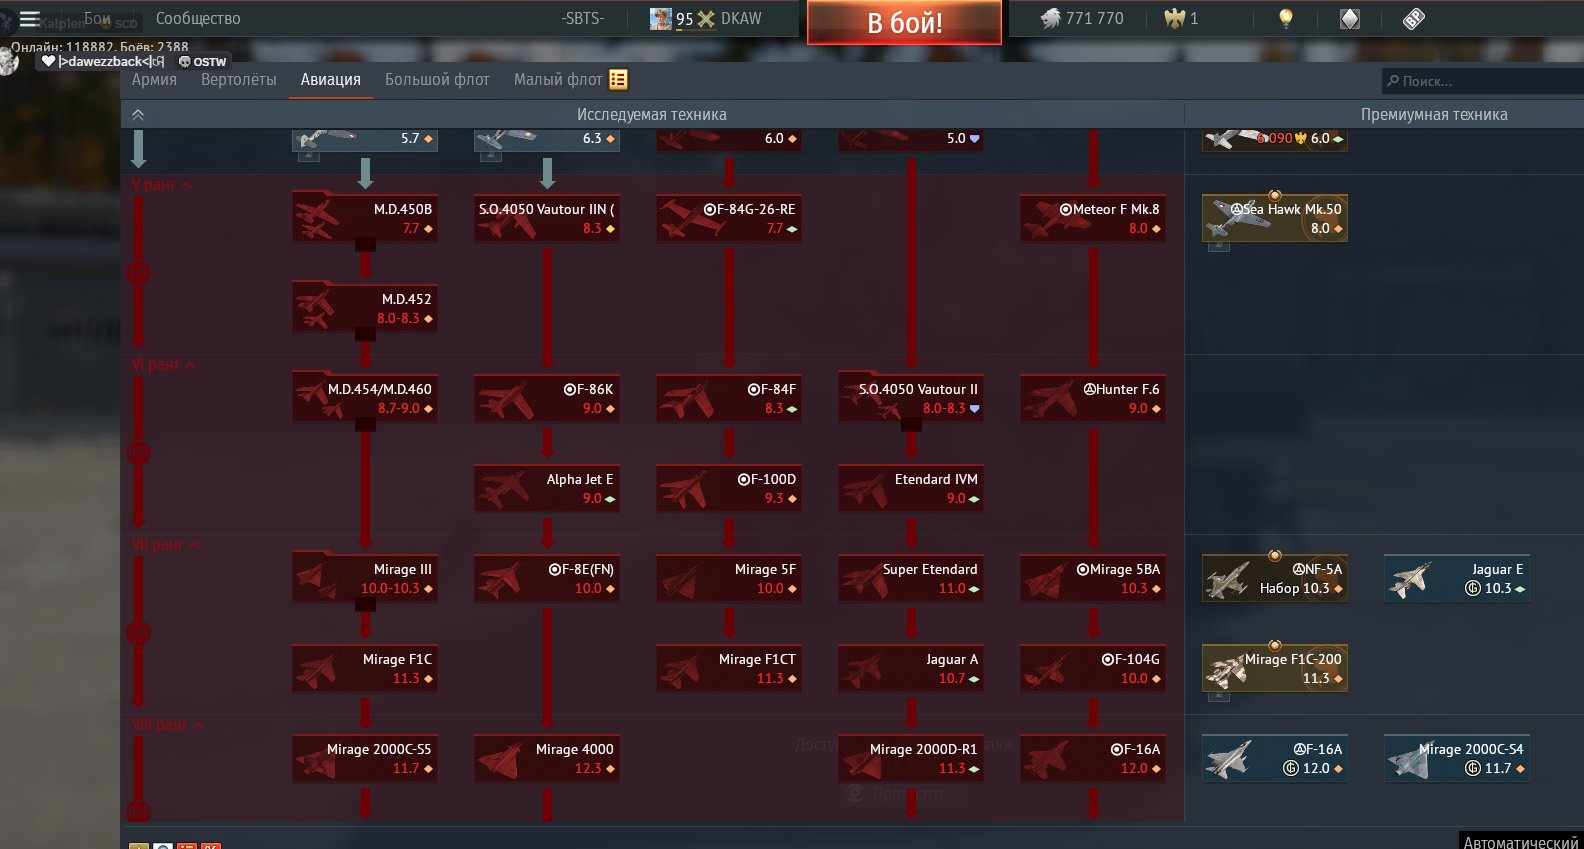Start a match with В бой! button
The image size is (1584, 849).
tap(904, 22)
